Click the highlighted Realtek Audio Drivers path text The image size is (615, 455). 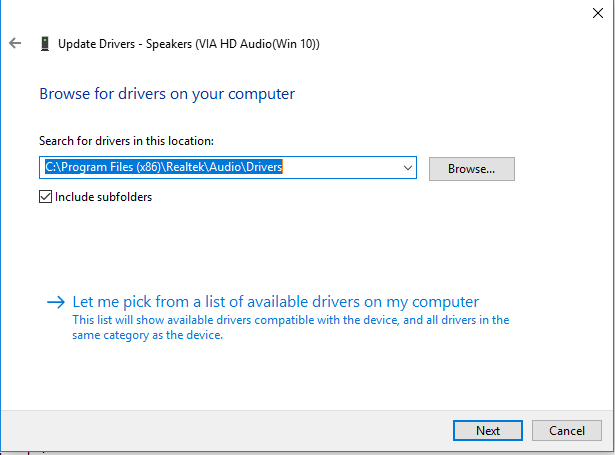(164, 168)
